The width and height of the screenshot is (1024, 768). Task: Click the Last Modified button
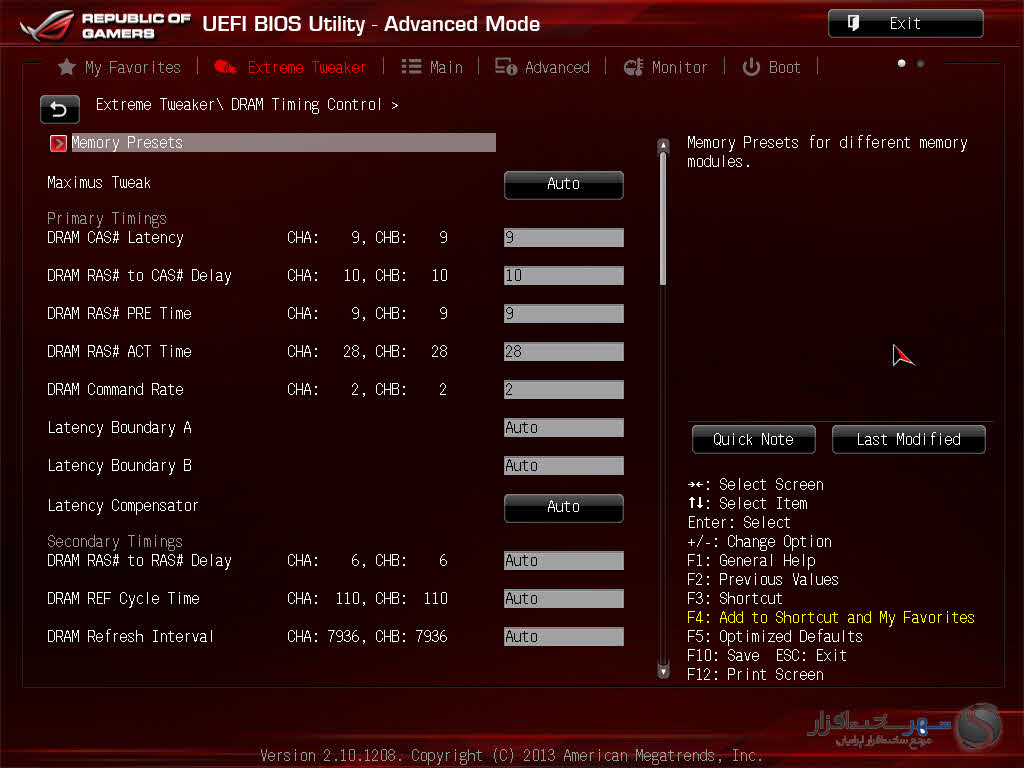(908, 439)
